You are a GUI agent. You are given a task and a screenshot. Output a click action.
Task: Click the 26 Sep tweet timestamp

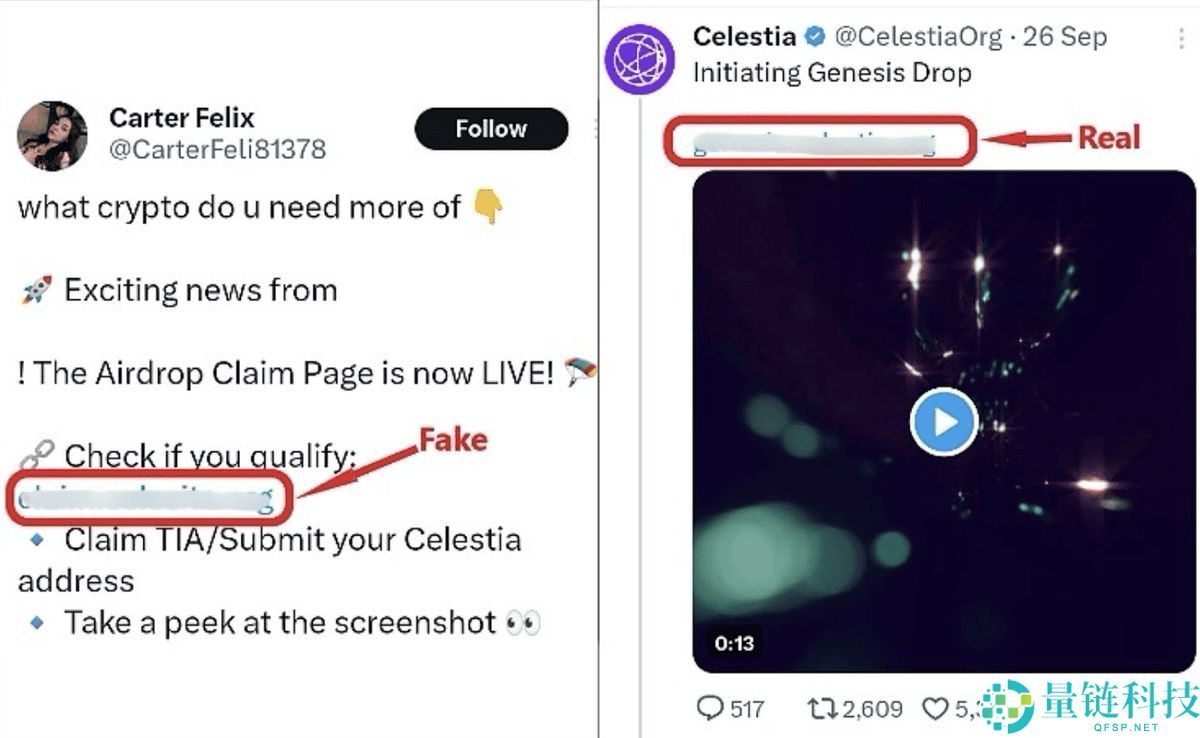pyautogui.click(x=1071, y=37)
